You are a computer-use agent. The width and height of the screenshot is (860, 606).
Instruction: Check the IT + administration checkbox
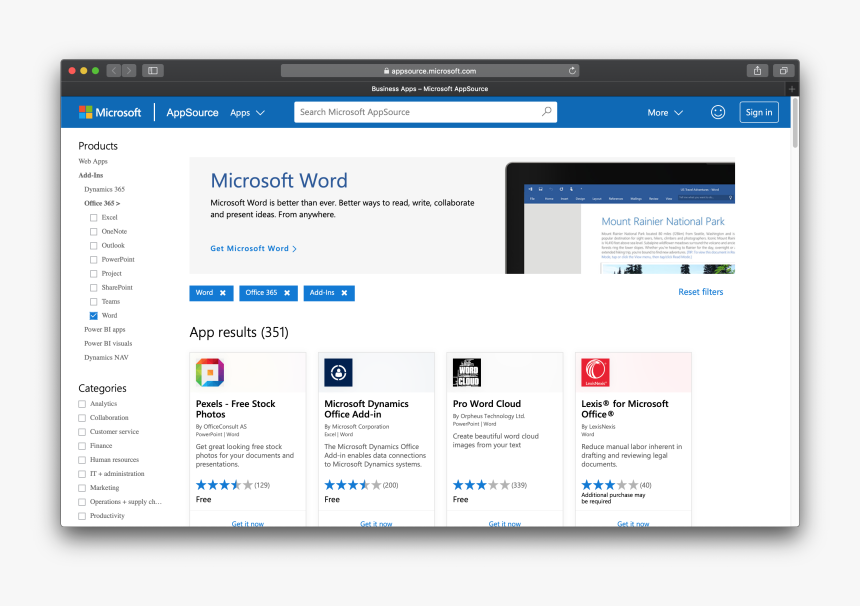(x=82, y=474)
